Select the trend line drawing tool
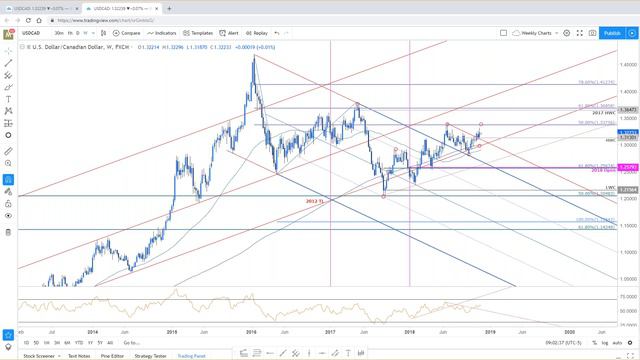Image resolution: width=640 pixels, height=360 pixels. pos(8,63)
